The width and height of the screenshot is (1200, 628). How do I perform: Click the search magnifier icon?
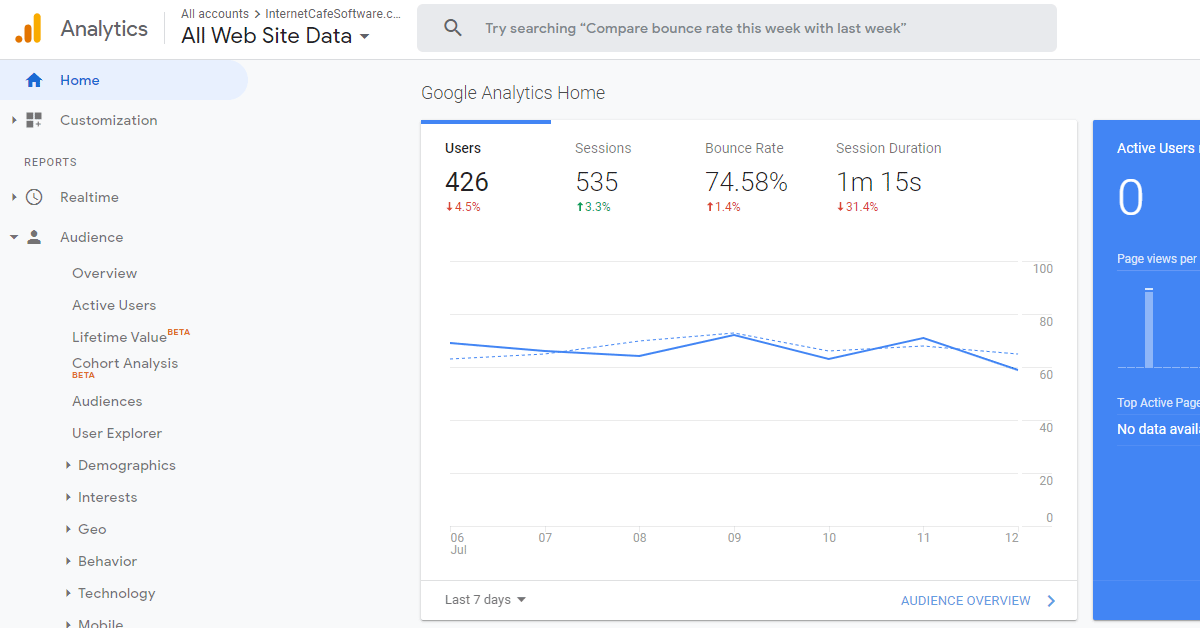tap(453, 28)
